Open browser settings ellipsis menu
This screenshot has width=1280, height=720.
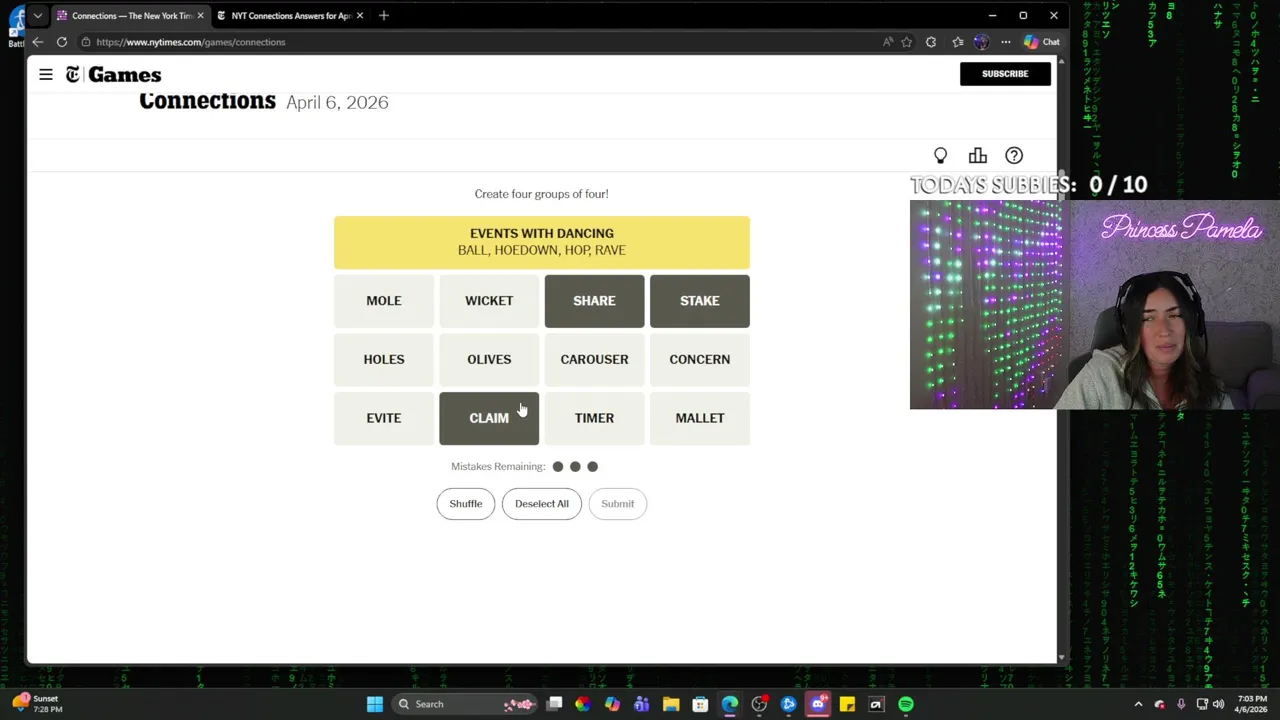[1006, 42]
